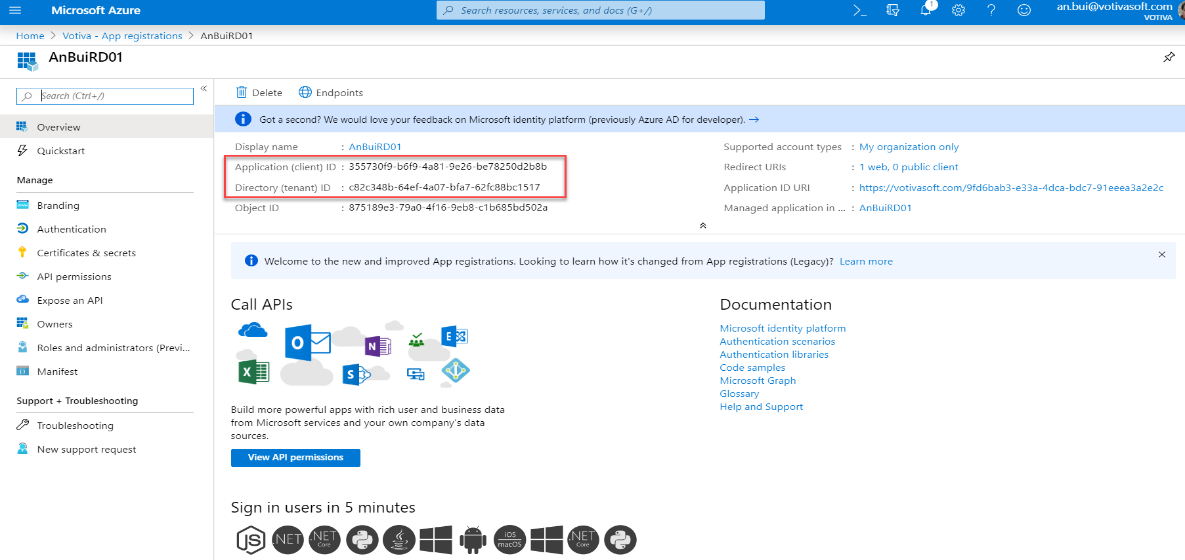Click the API permissions sidebar icon
The width and height of the screenshot is (1185, 560).
(x=23, y=277)
